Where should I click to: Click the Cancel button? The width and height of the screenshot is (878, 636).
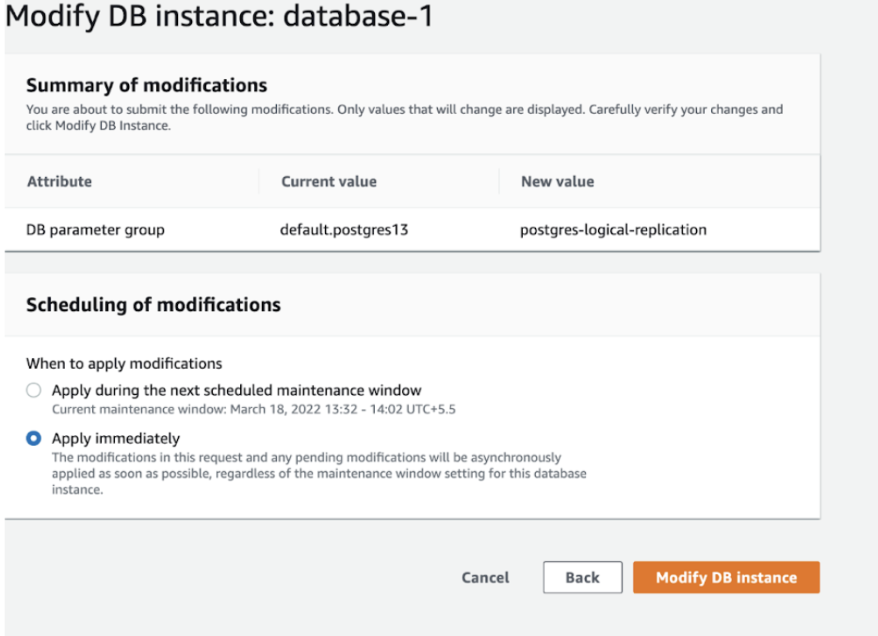pyautogui.click(x=485, y=577)
